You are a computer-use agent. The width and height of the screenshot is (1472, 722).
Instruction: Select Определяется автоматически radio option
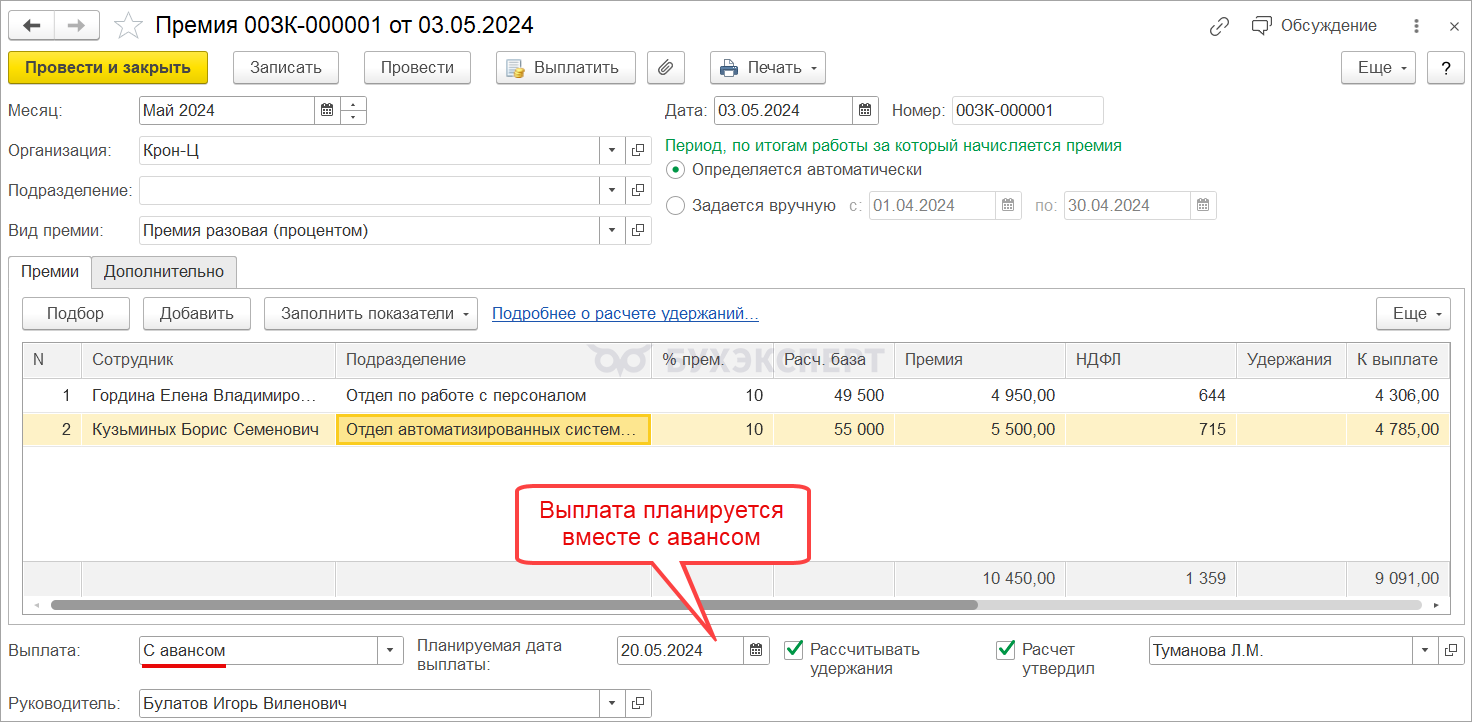(676, 170)
